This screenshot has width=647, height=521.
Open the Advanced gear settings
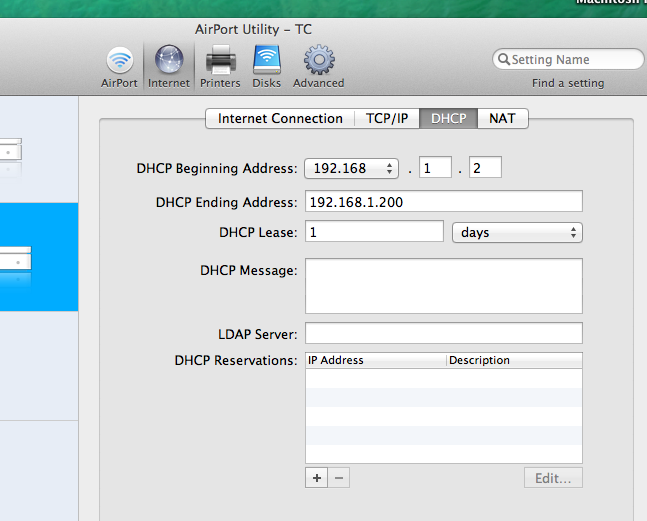pyautogui.click(x=319, y=67)
